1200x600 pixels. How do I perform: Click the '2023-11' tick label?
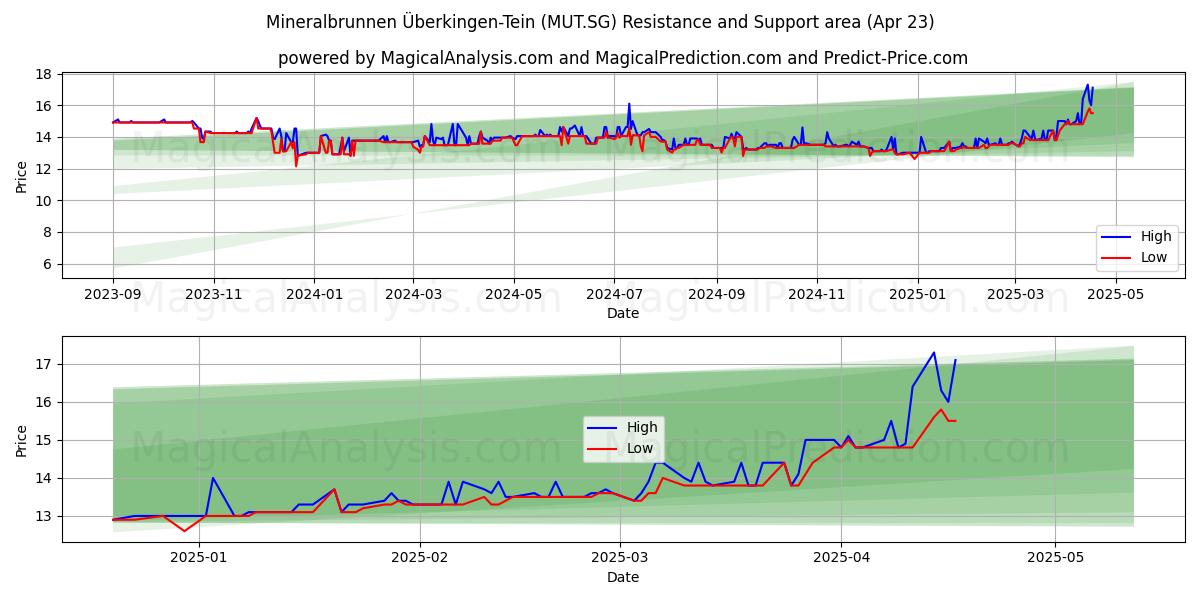pos(213,294)
